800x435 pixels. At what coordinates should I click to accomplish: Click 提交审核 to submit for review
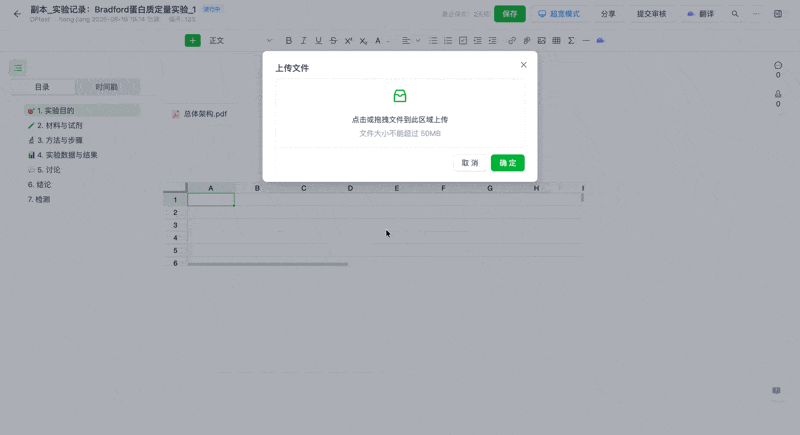coord(651,14)
